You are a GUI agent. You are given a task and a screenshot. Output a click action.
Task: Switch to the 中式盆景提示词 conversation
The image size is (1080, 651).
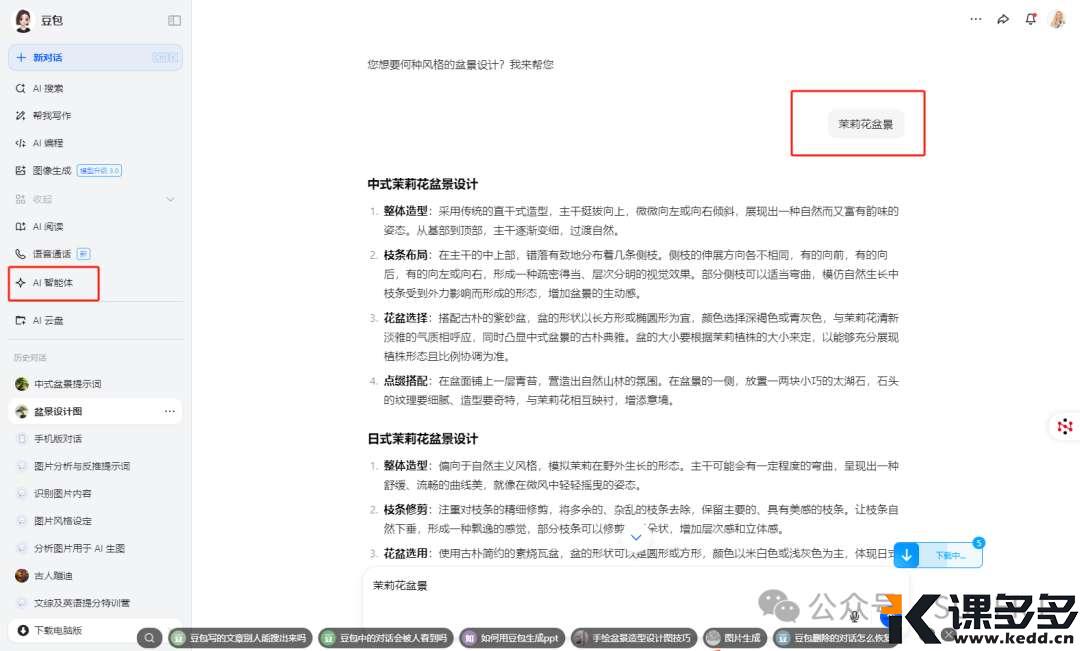(69, 383)
